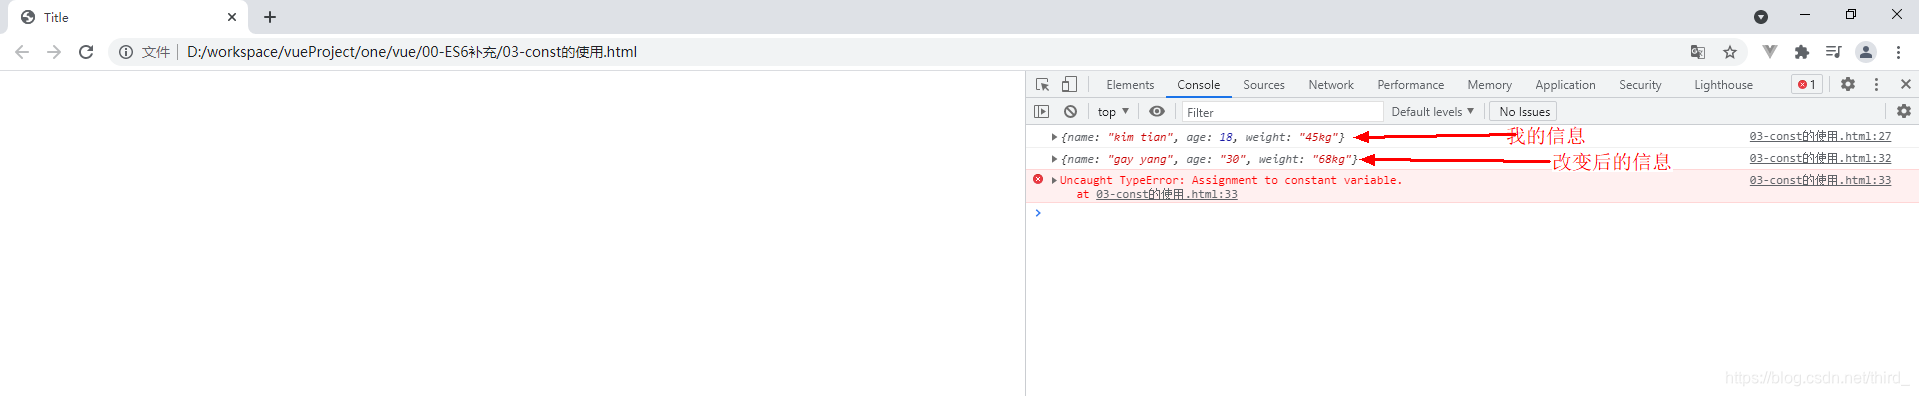Switch to the Lighthouse tab
The image size is (1919, 396).
click(x=1723, y=85)
